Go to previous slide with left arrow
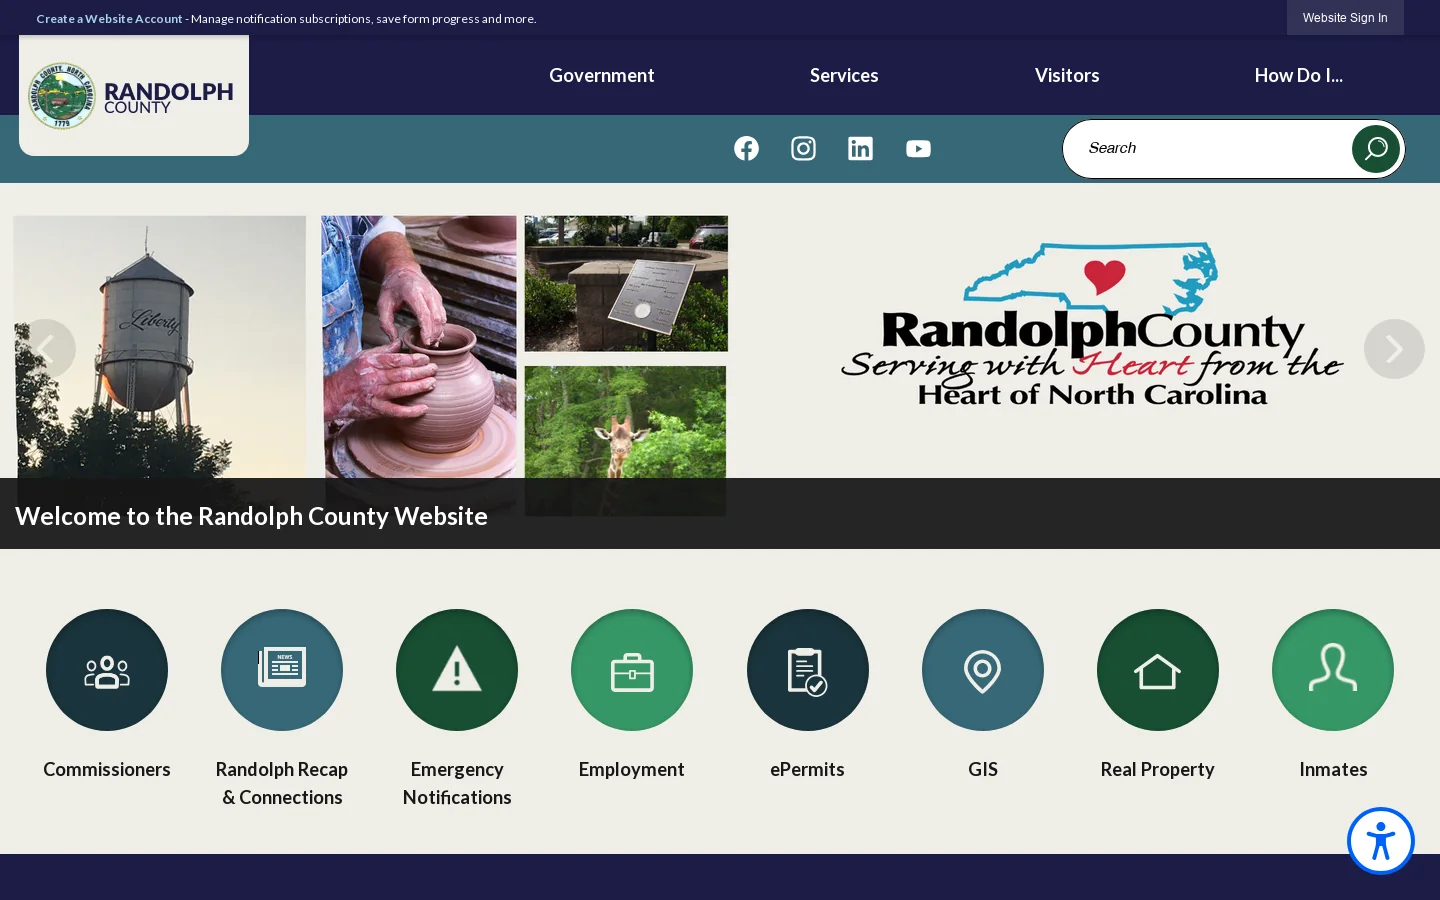Viewport: 1440px width, 900px height. click(45, 349)
